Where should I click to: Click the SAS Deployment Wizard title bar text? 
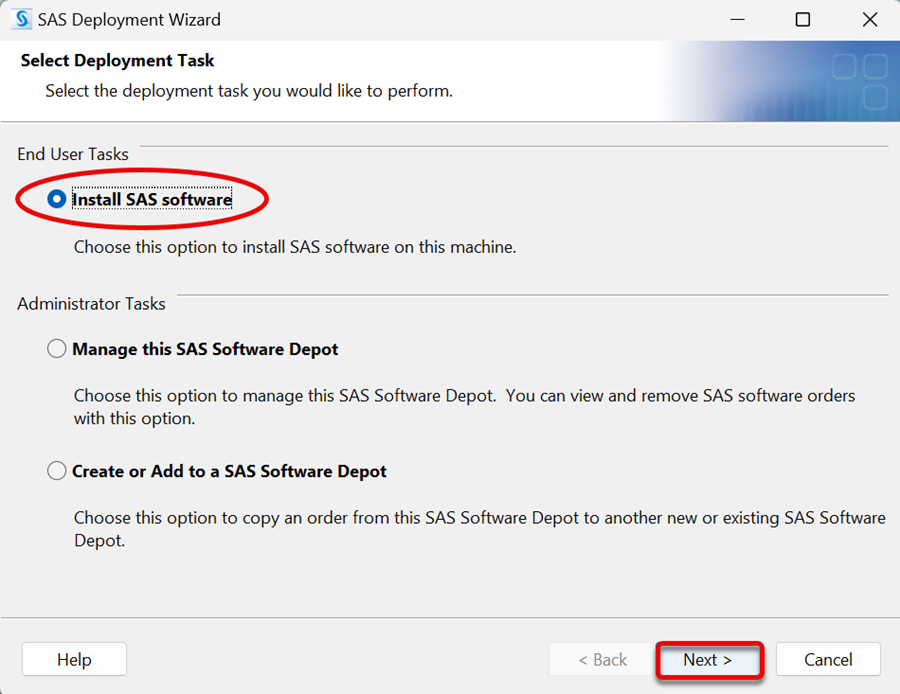129,20
